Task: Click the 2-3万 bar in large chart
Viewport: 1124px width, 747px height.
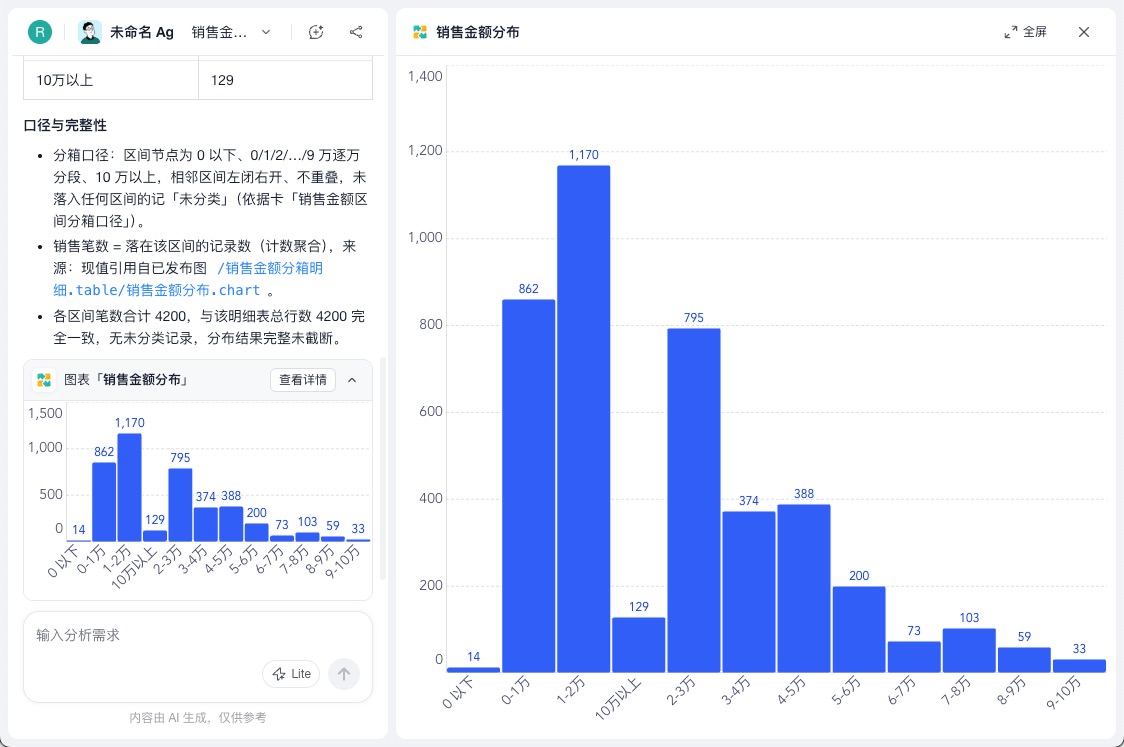Action: (694, 500)
